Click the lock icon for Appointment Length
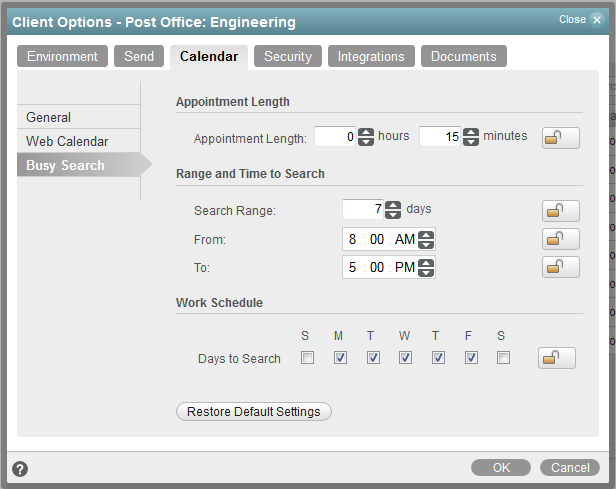The width and height of the screenshot is (616, 489). click(x=560, y=138)
